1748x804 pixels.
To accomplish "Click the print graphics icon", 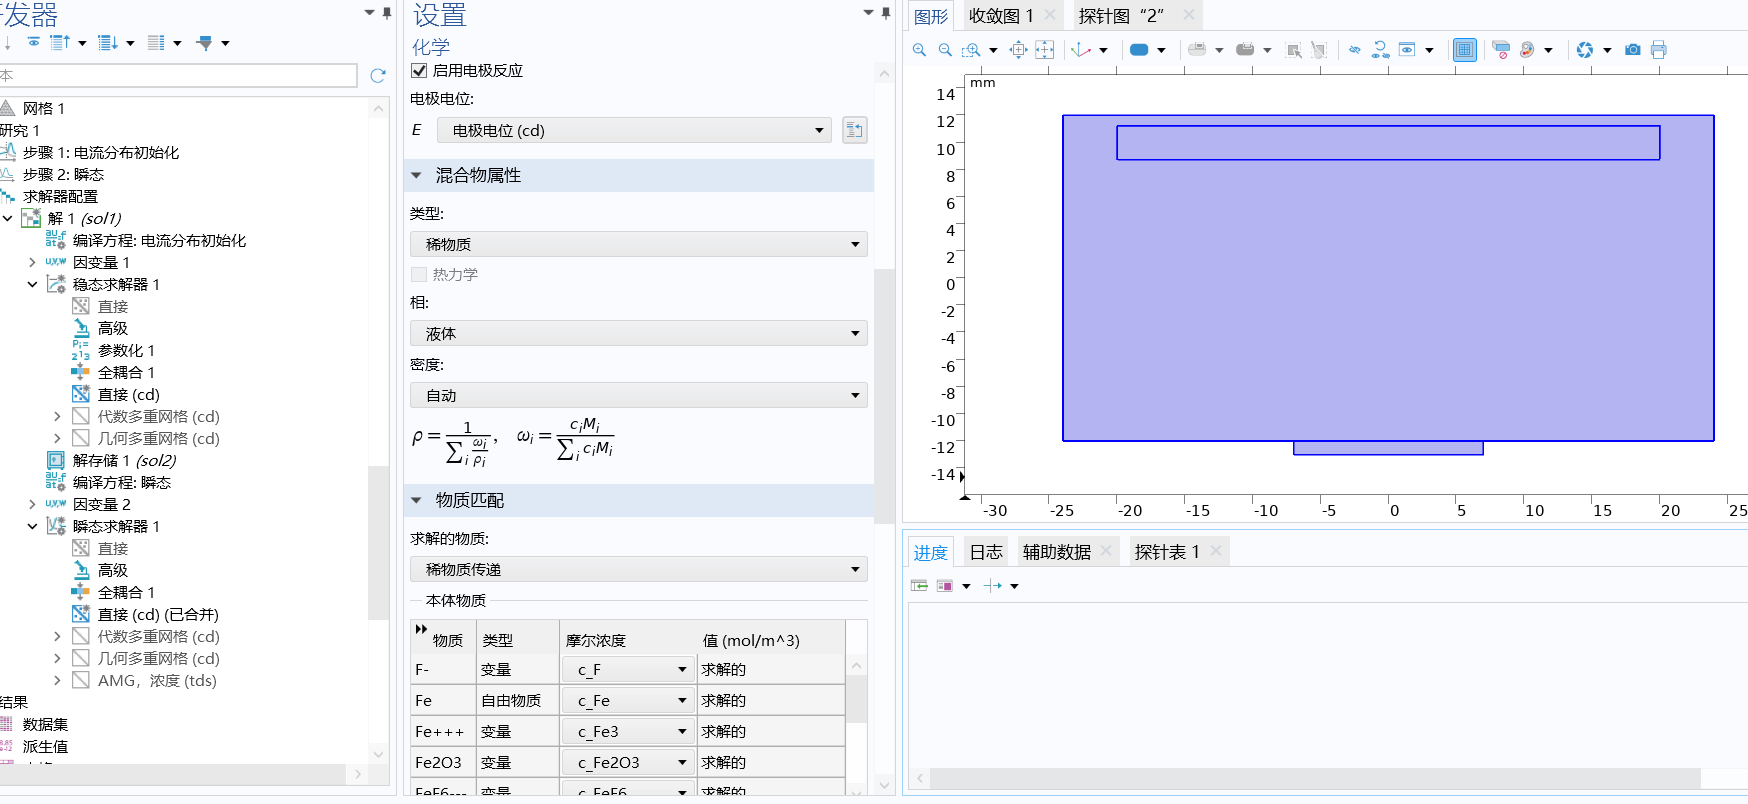I will [1659, 50].
